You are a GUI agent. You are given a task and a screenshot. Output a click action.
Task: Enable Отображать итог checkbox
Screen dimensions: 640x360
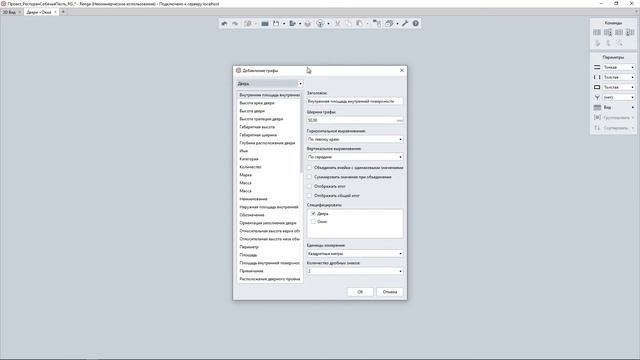coord(309,187)
